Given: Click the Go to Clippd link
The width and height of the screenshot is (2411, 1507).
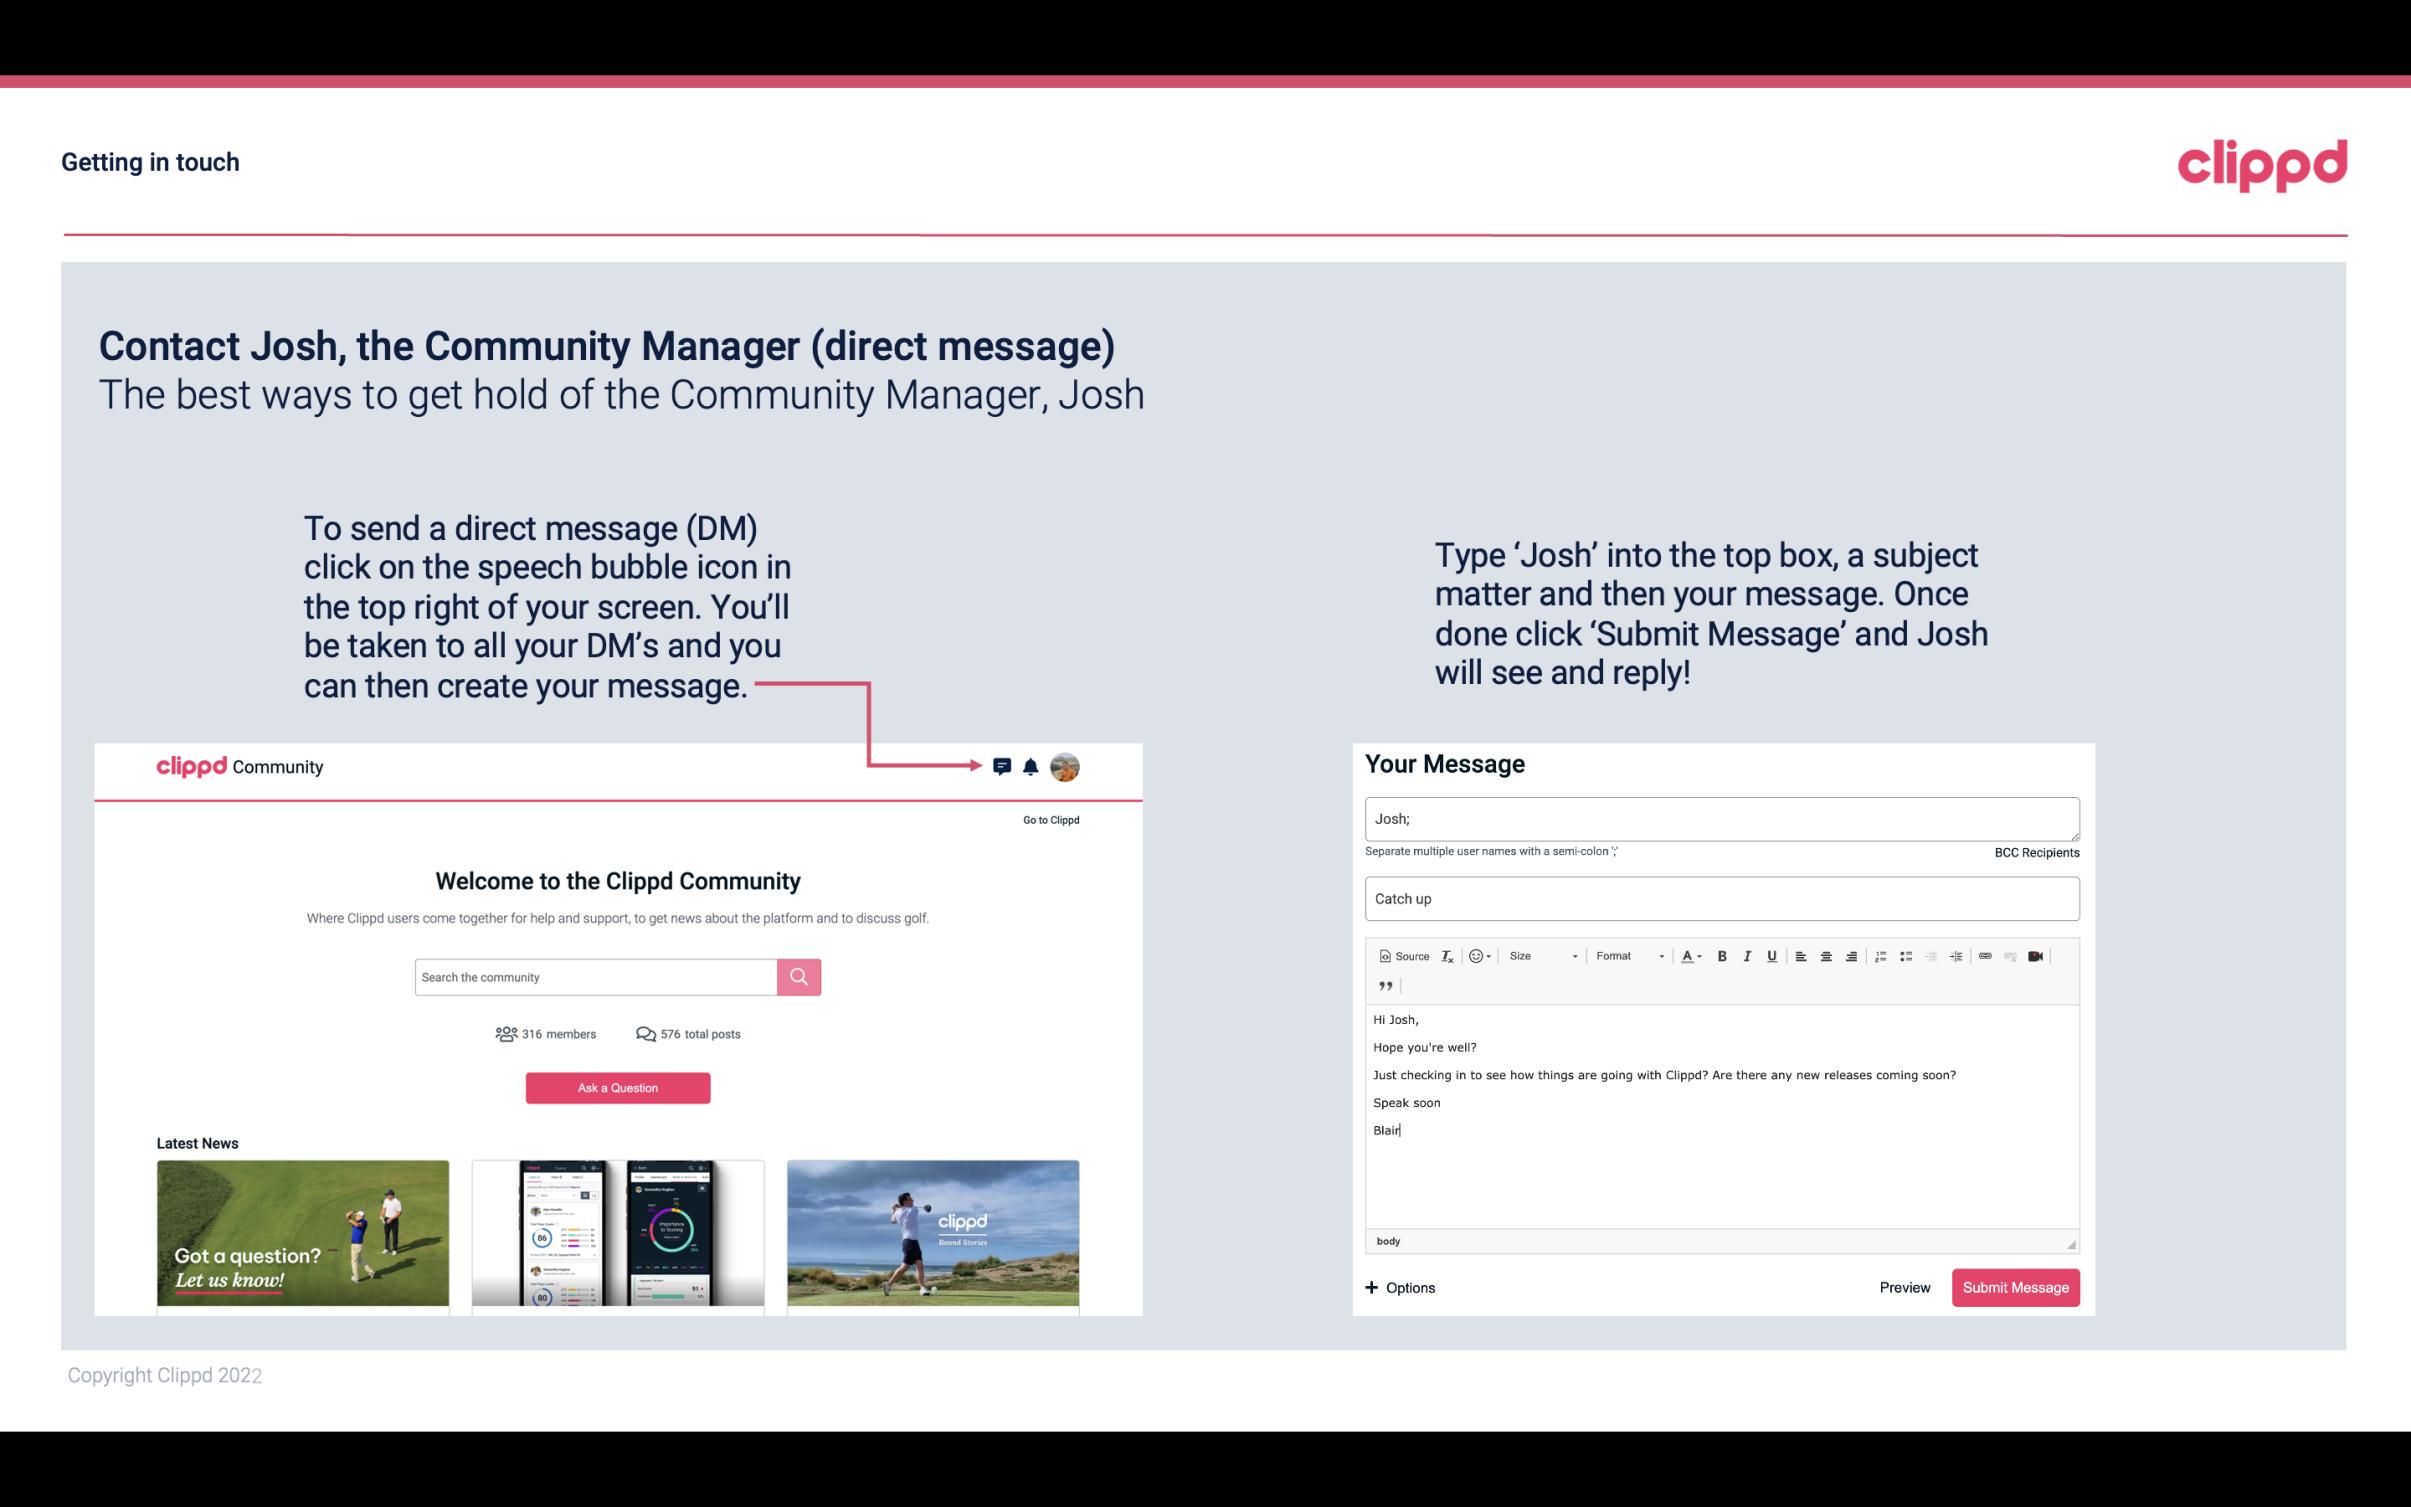Looking at the screenshot, I should 1050,819.
